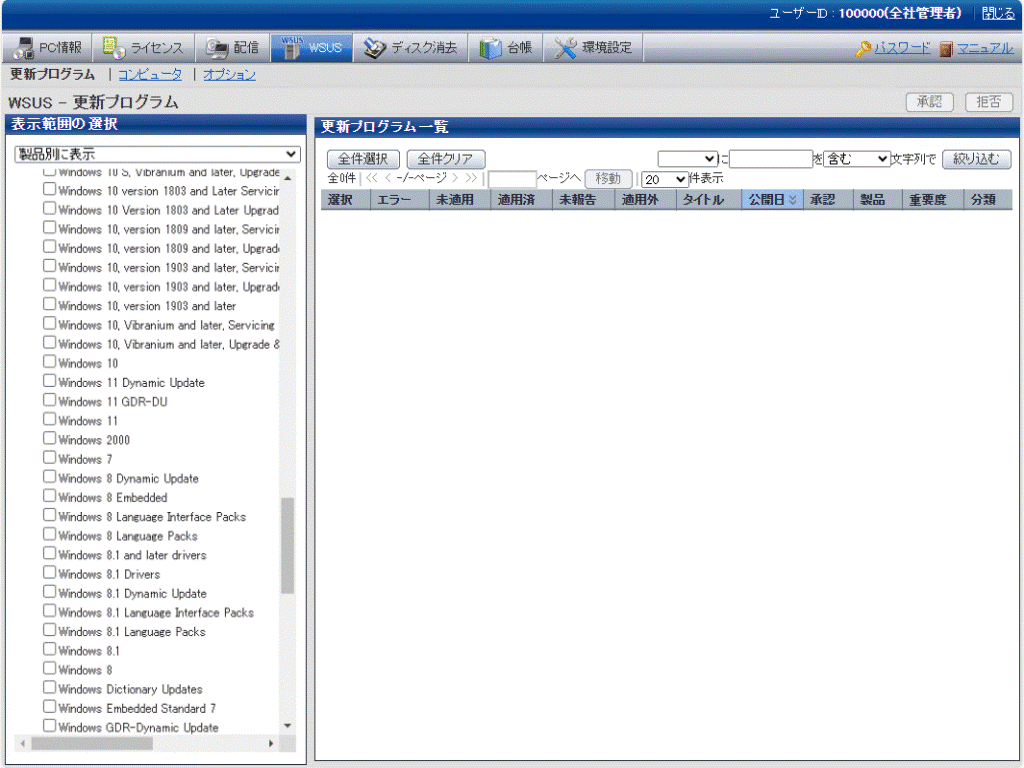Check Windows 10, version 1903 and later
The image size is (1024, 768).
50,304
